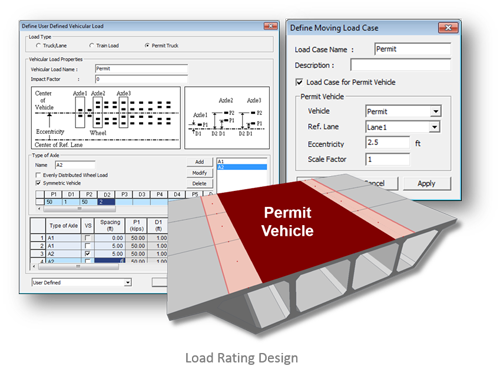The width and height of the screenshot is (500, 376).
Task: Select the Train Load radio button
Action: [x=91, y=45]
